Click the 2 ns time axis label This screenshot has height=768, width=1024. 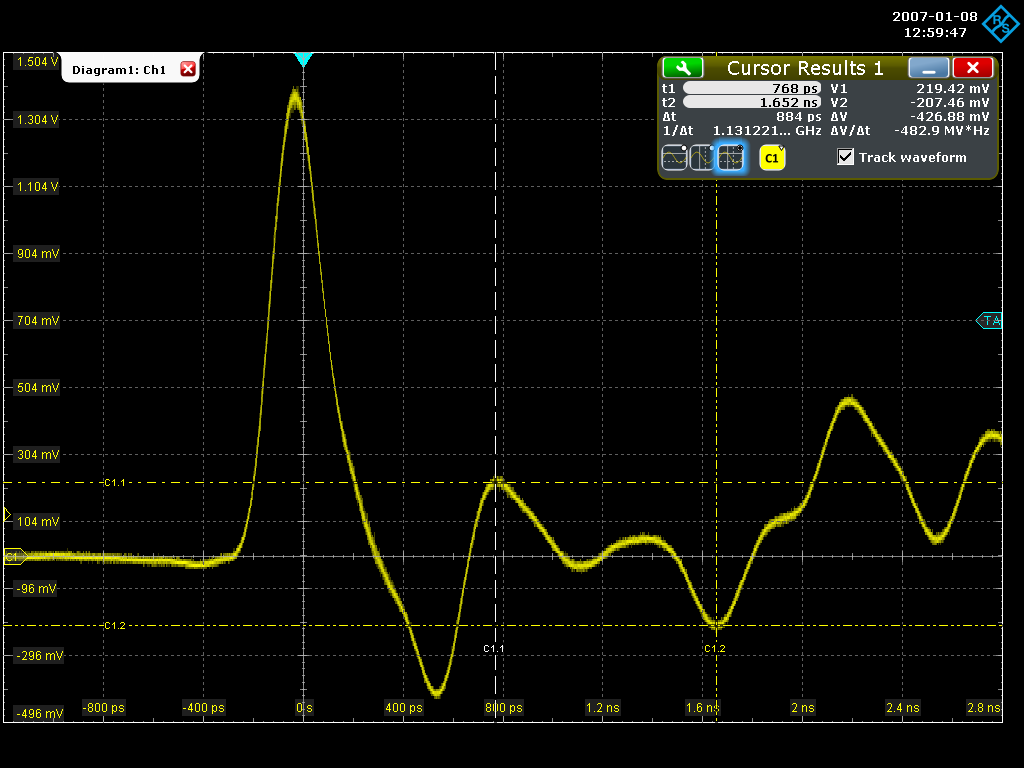[803, 707]
